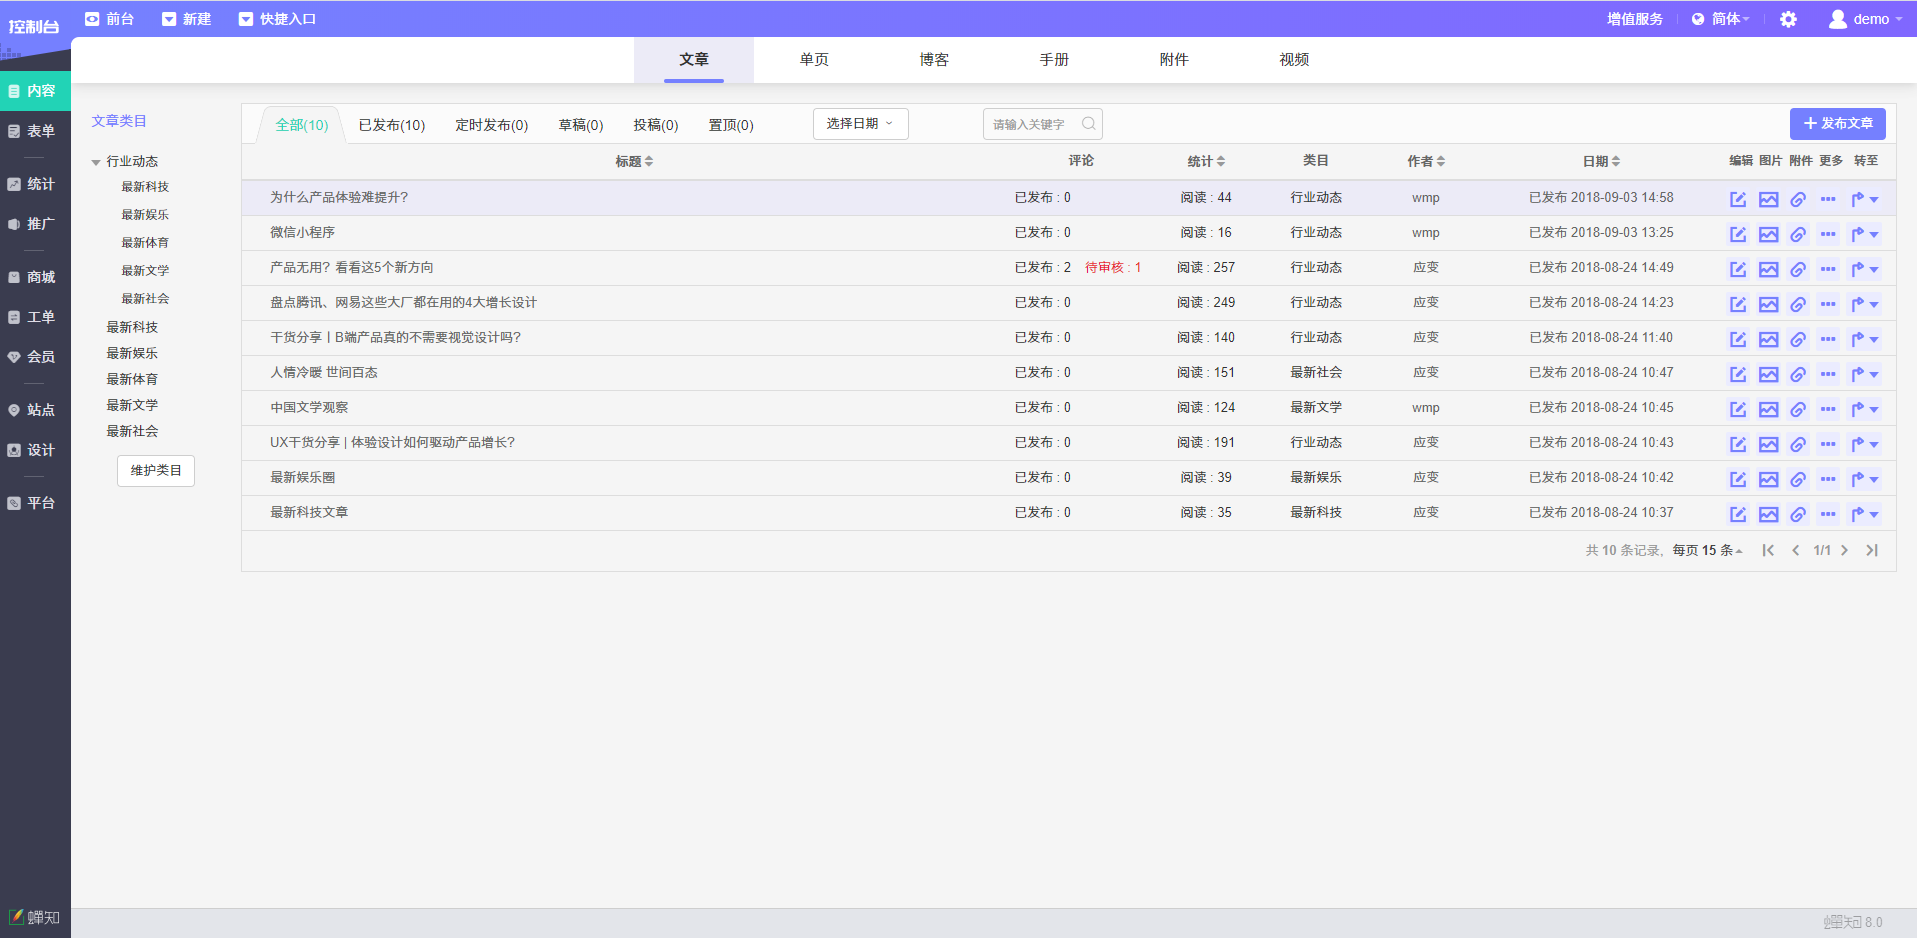Open the 工单 section in the sidebar
The width and height of the screenshot is (1917, 938).
point(35,316)
